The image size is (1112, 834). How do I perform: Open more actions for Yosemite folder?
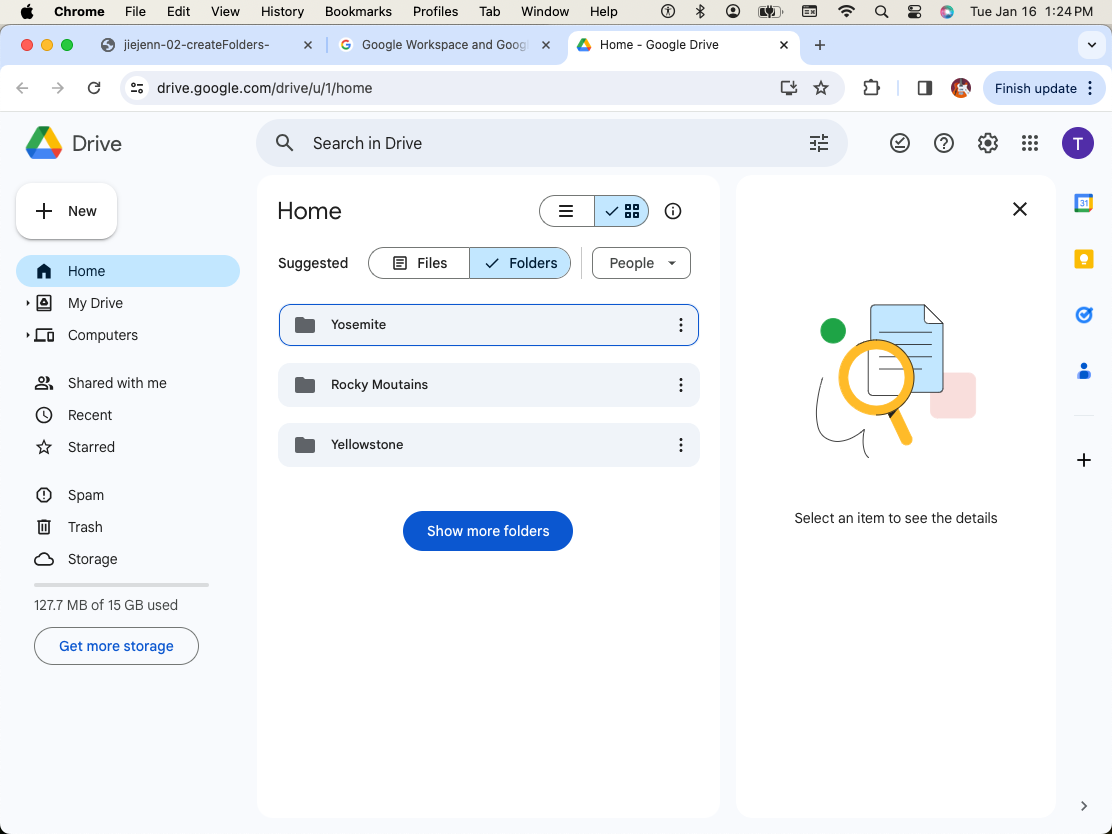[x=680, y=325]
